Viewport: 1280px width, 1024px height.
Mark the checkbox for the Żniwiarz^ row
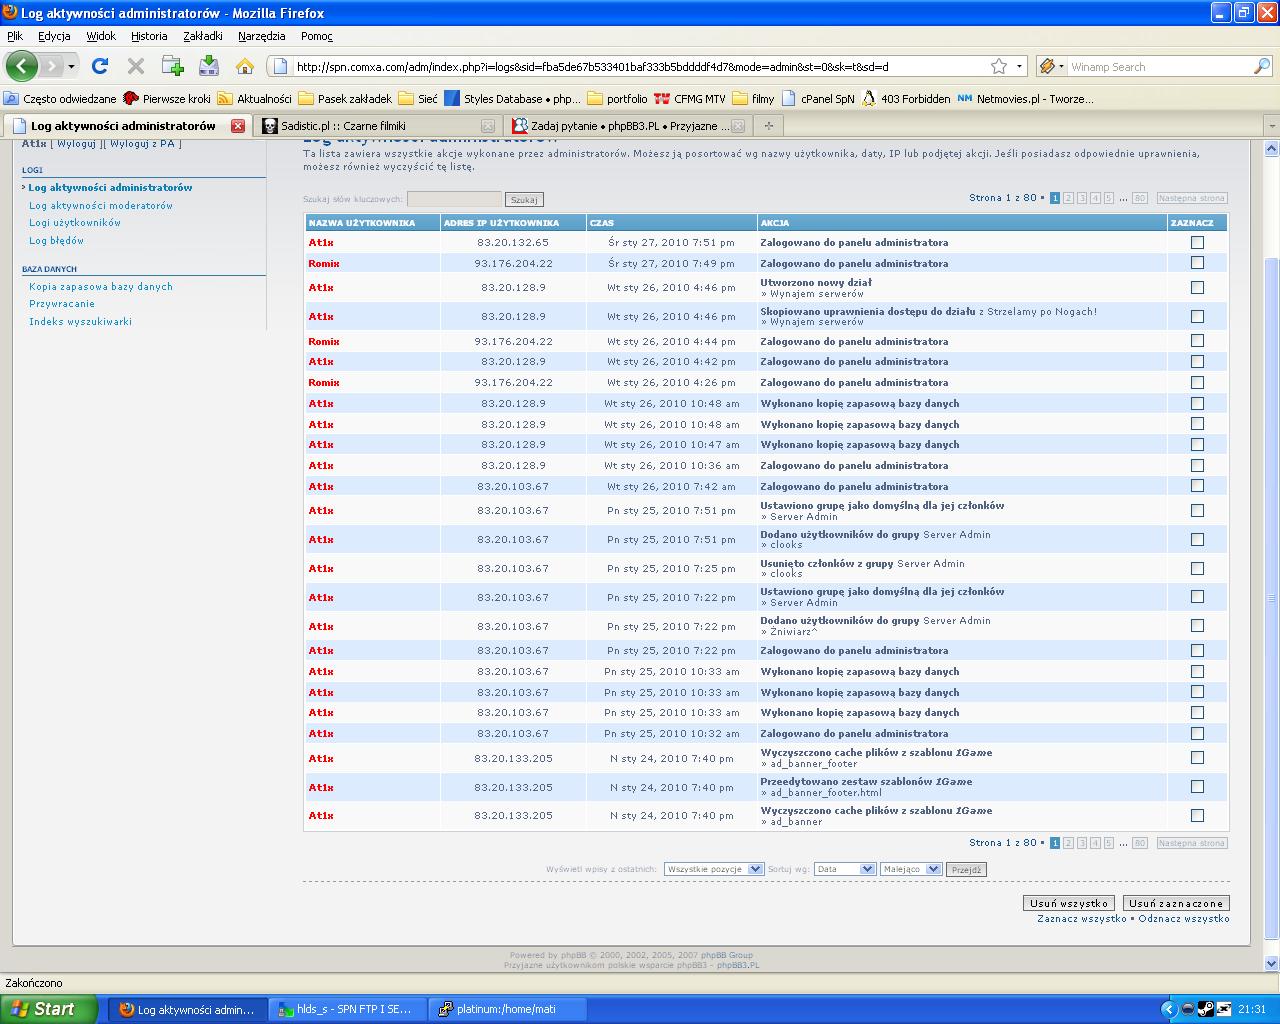click(1197, 626)
